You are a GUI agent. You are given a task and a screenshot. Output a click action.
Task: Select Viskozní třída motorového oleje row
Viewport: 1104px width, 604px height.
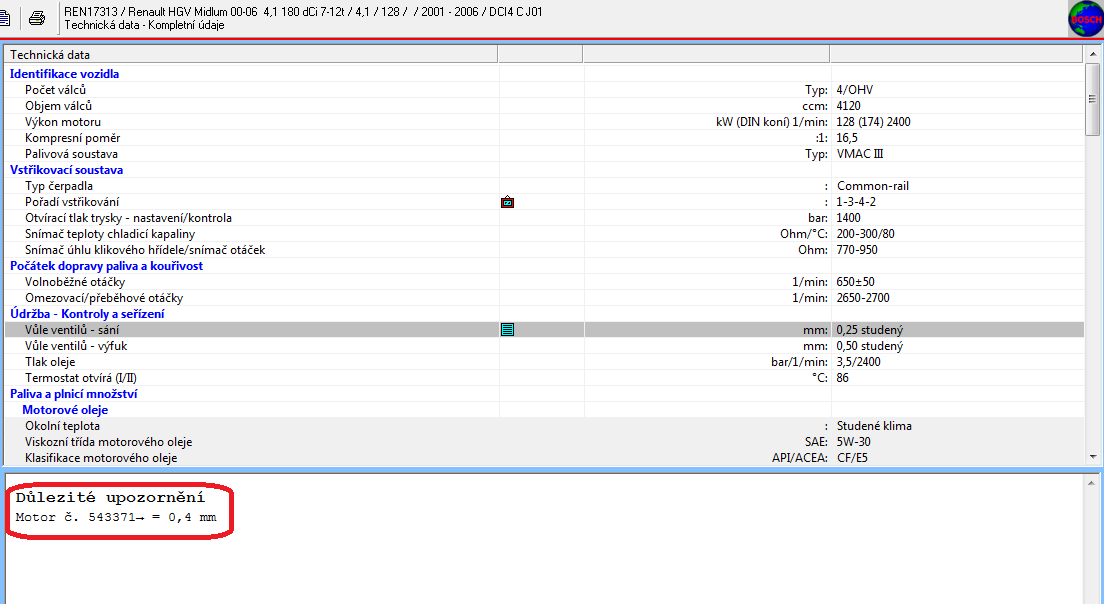click(544, 442)
